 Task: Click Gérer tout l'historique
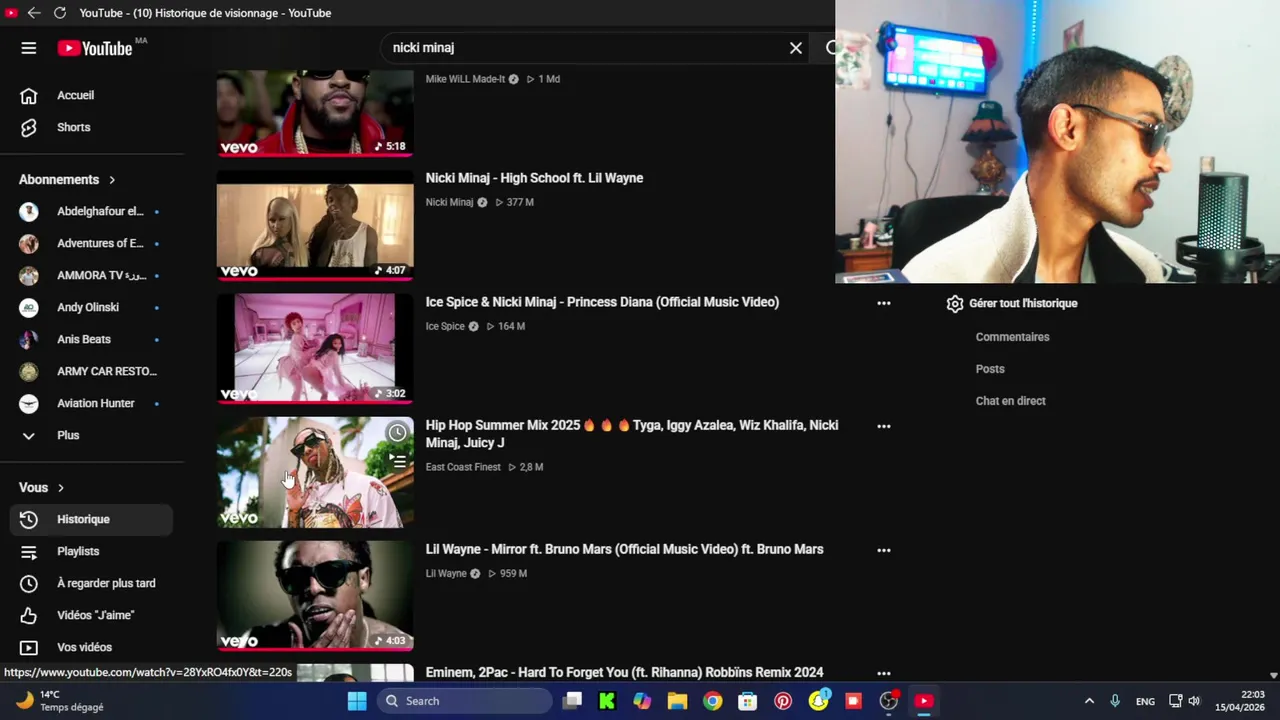(1023, 303)
